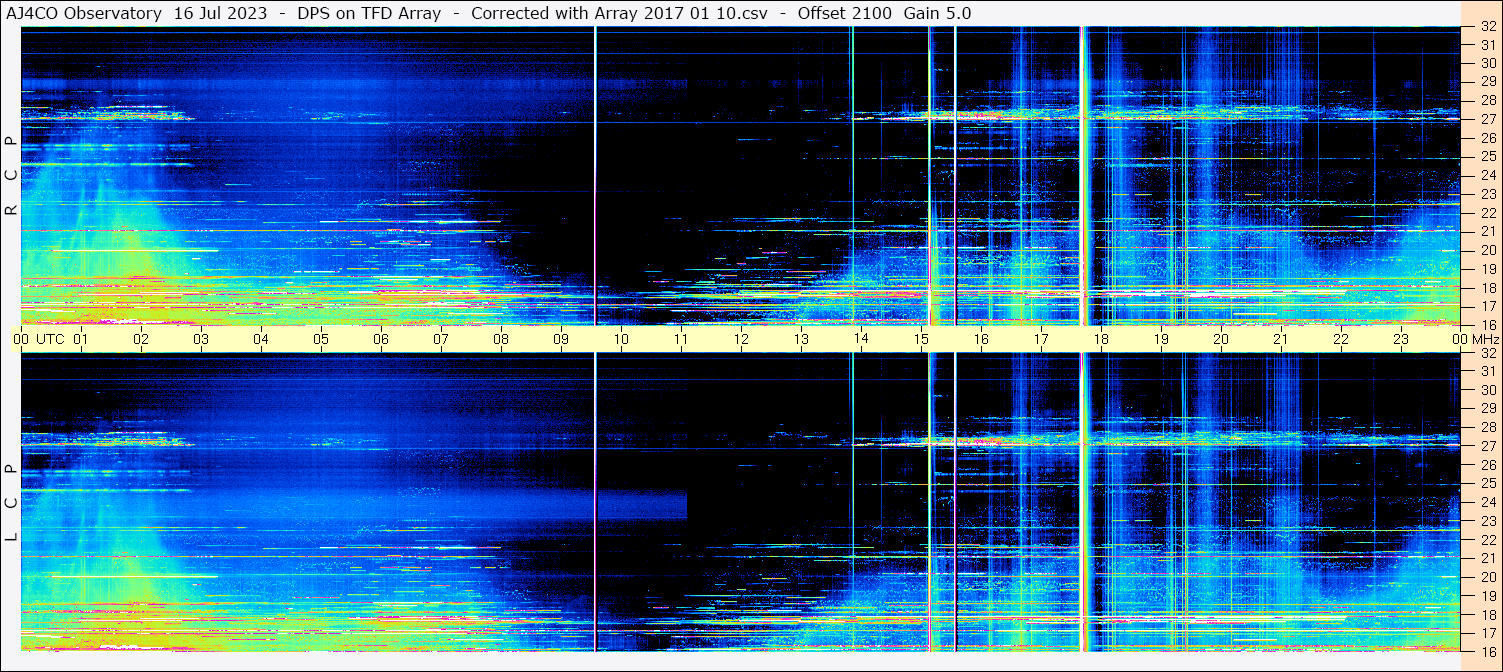Click the 27 MHz tick label, RCP panel
The height and width of the screenshot is (672, 1503).
coord(1488,119)
